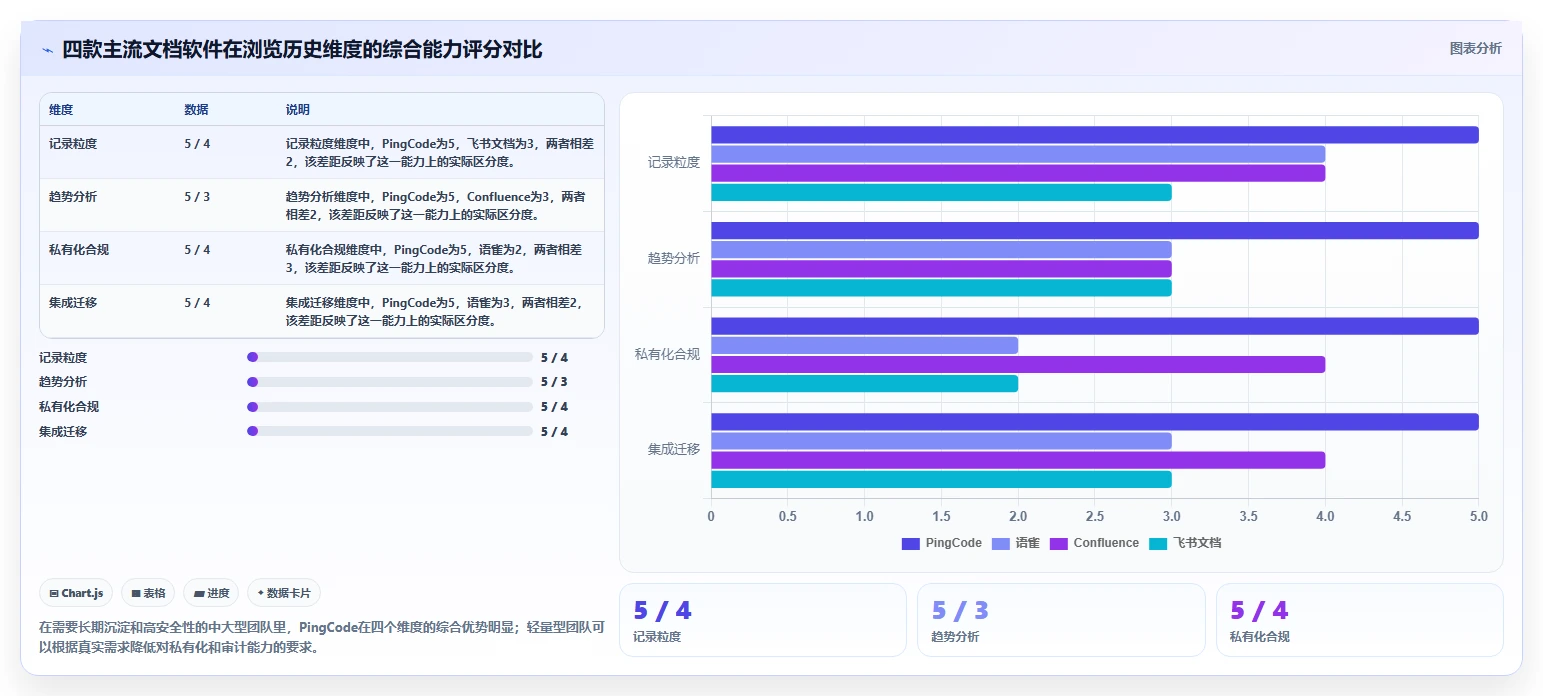Click 飞书文档 bar in chart's 趋势分析 group
1543x696 pixels.
(x=941, y=288)
